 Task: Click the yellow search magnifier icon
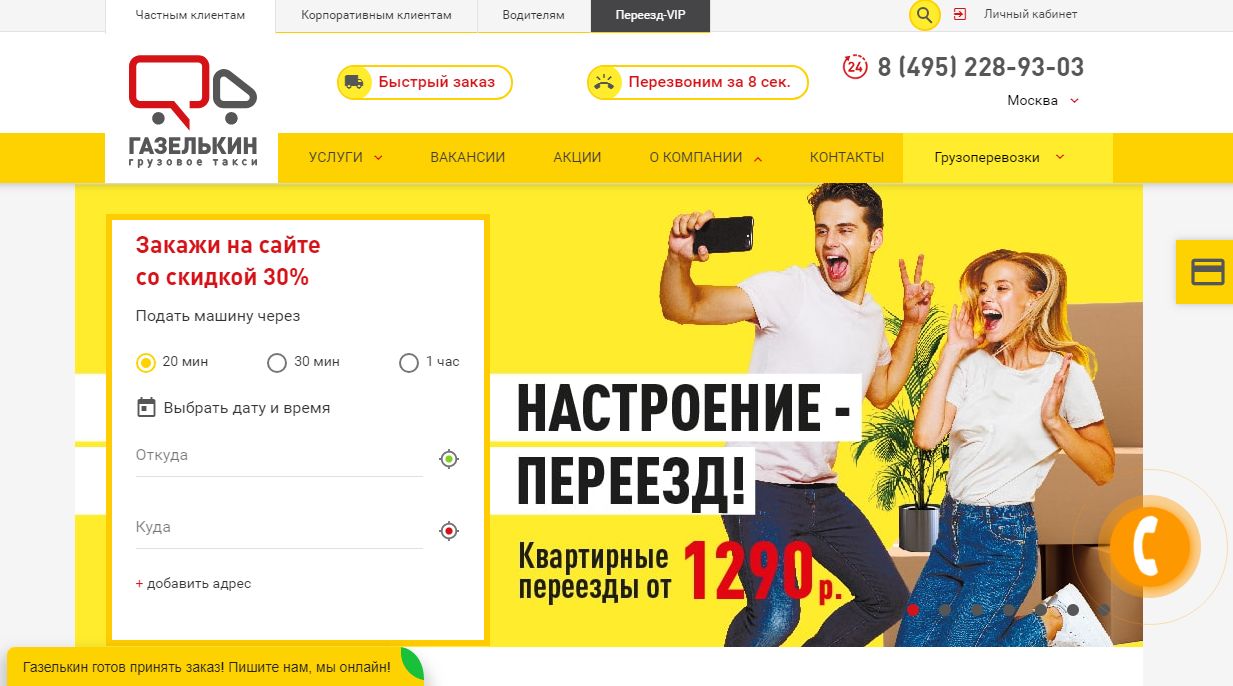click(924, 15)
